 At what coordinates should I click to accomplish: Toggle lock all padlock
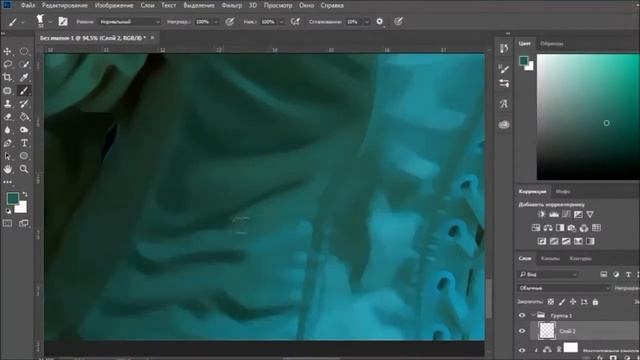[x=596, y=302]
